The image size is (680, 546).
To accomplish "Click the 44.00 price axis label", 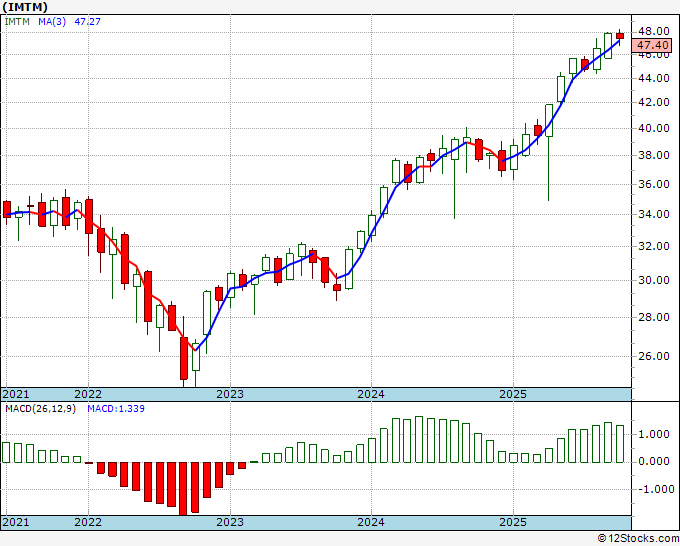I will 654,78.
